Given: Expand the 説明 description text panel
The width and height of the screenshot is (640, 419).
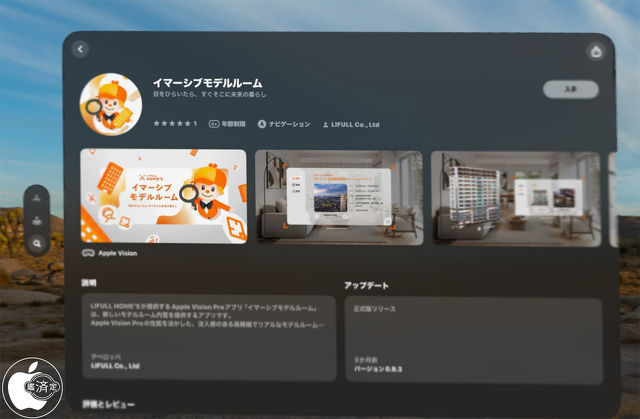Looking at the screenshot, I should 208,318.
